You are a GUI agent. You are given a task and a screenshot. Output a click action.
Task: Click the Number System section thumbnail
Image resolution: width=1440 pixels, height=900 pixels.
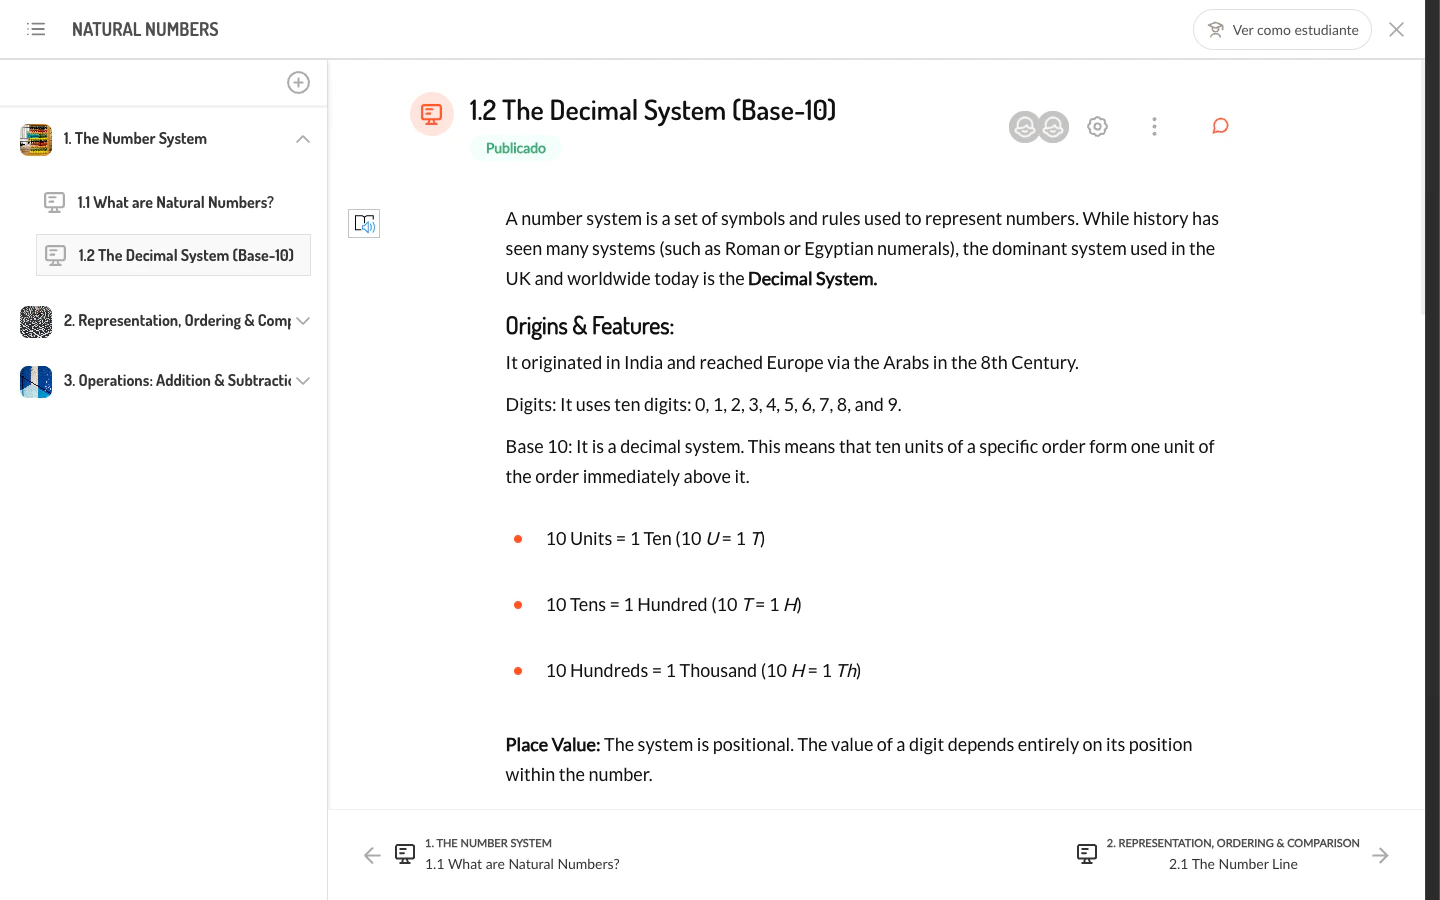[x=36, y=140]
